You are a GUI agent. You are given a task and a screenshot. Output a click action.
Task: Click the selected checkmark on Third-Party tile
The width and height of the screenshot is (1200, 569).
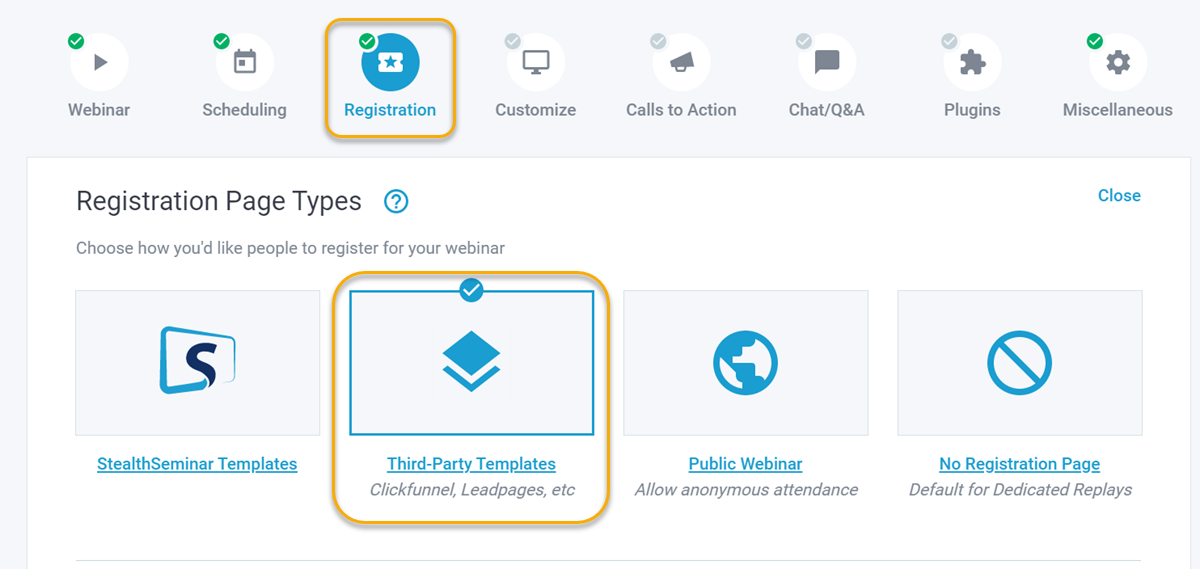click(471, 290)
